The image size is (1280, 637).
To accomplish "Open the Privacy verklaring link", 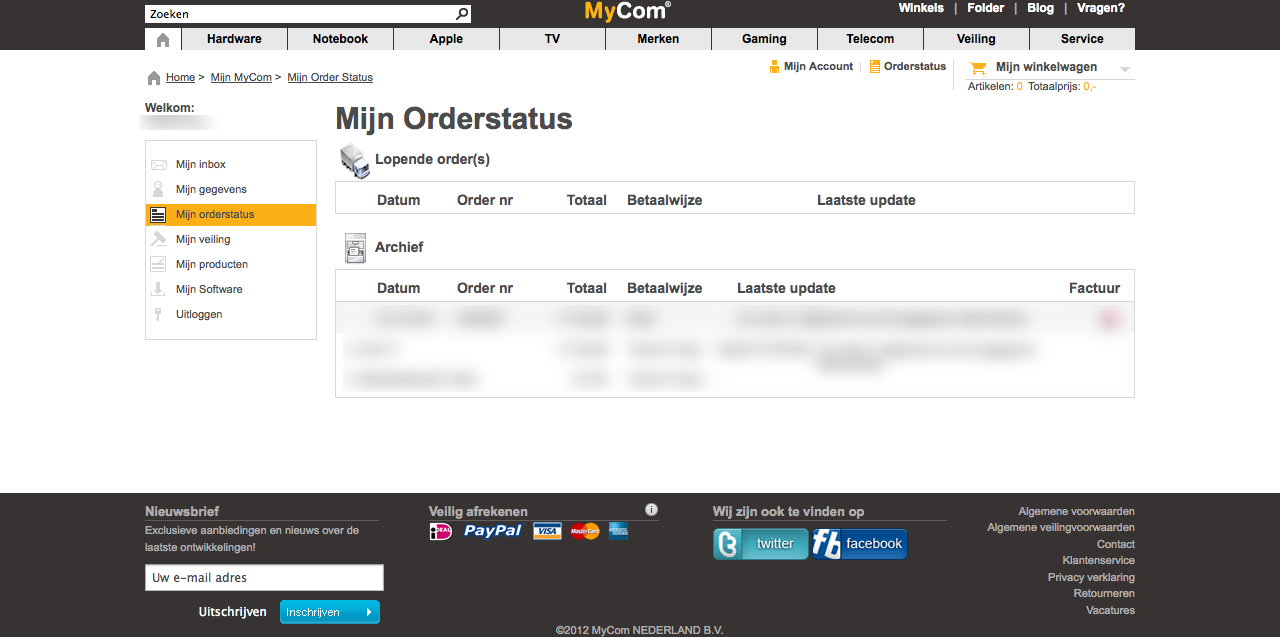I will tap(1091, 578).
